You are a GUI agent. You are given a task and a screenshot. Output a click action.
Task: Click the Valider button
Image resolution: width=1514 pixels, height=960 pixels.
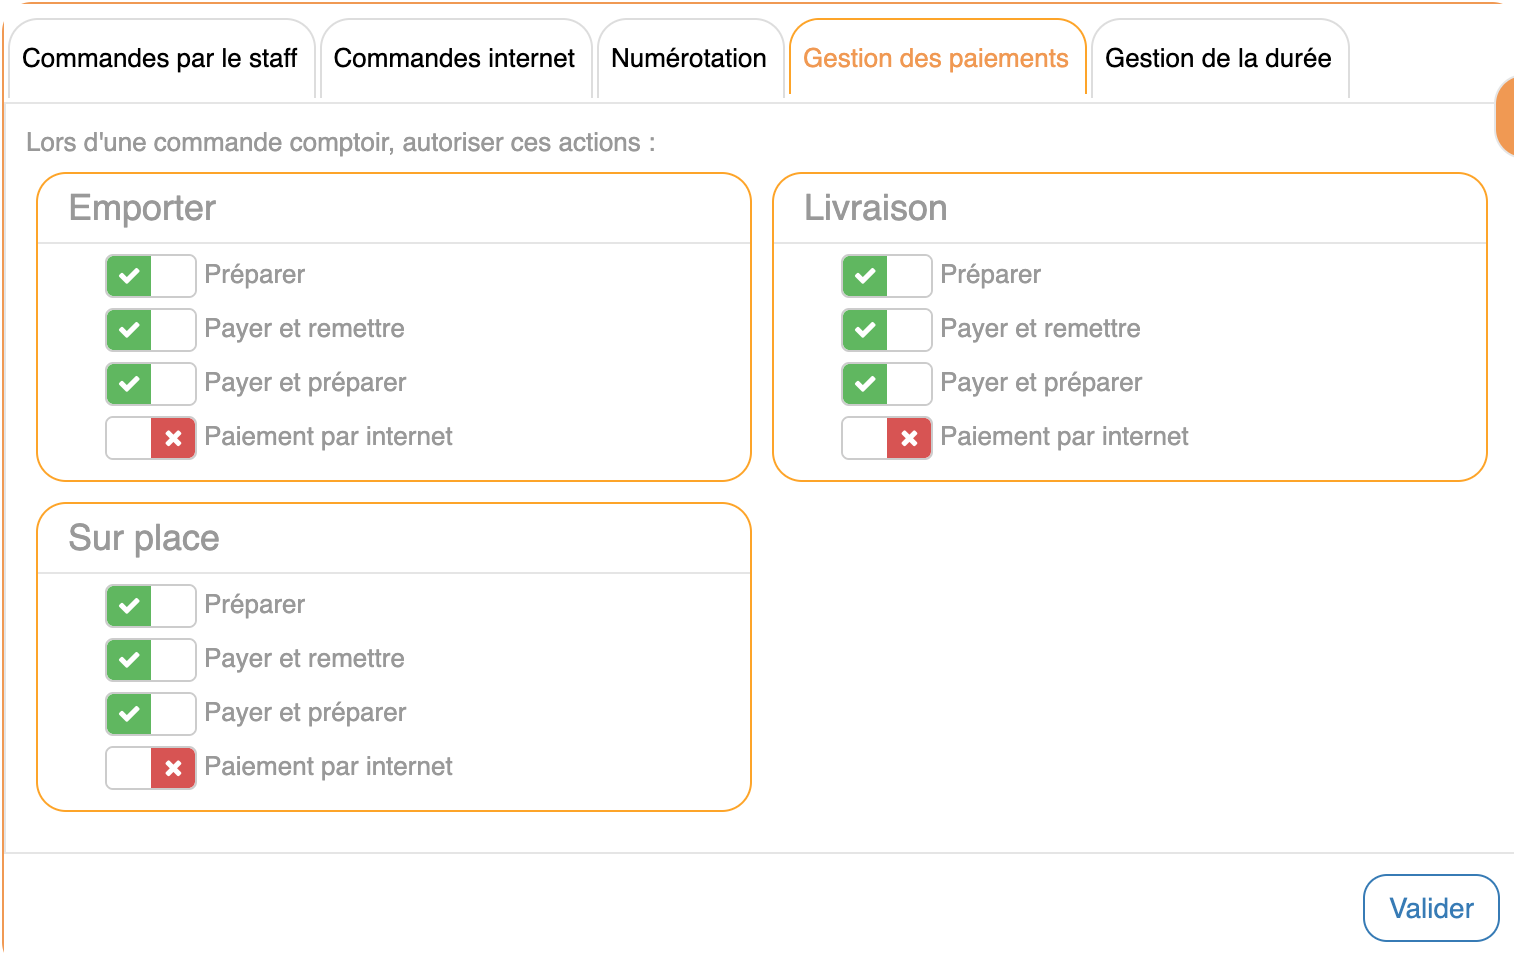[1431, 908]
